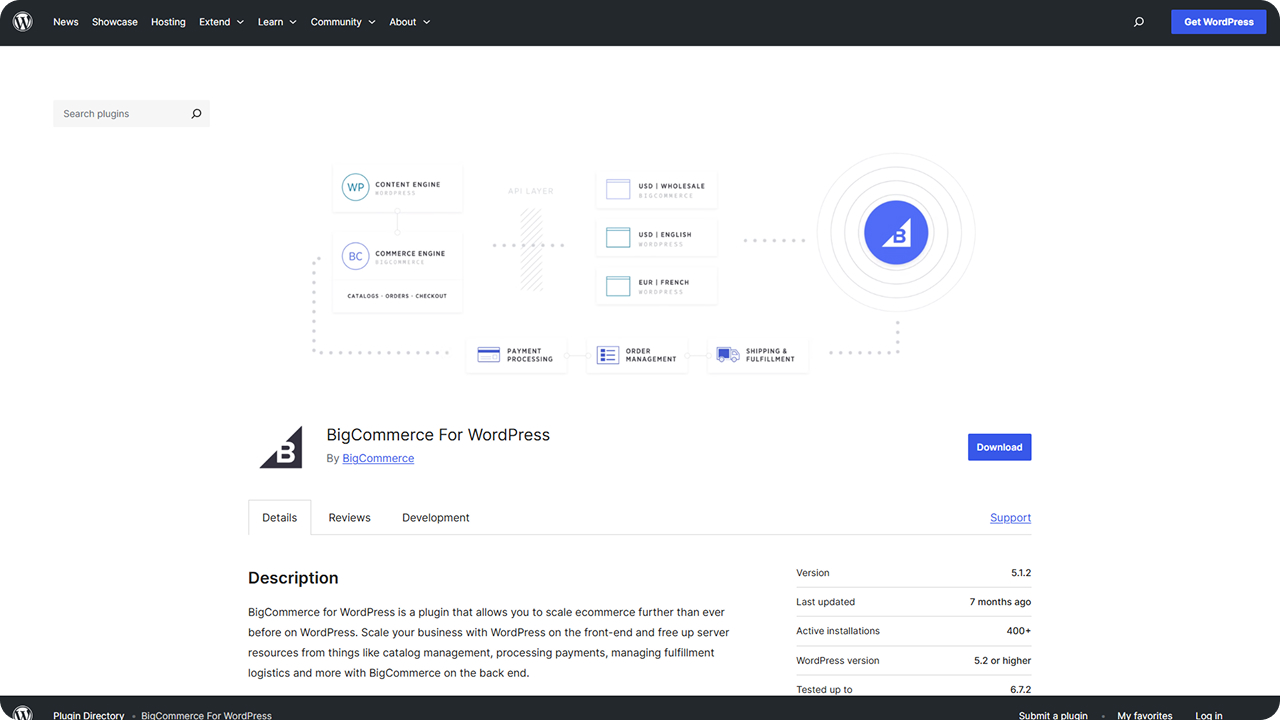1280x720 pixels.
Task: Click the Description heading
Action: (293, 578)
